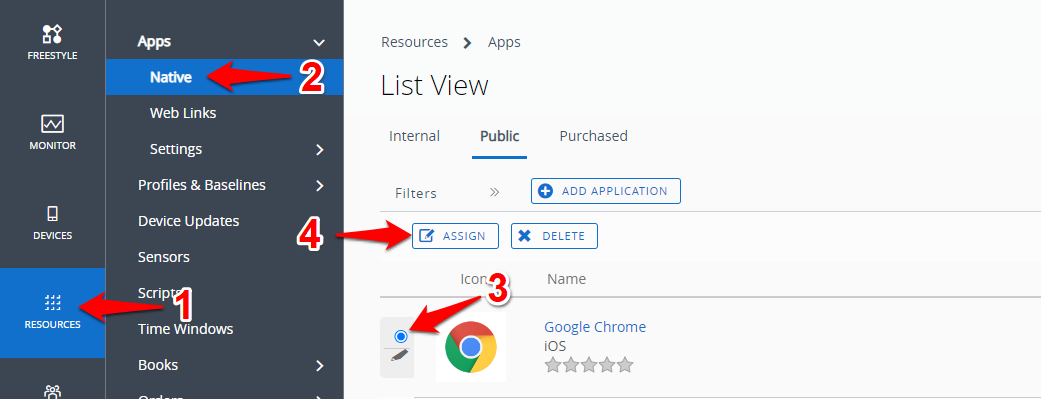Click the star rating under Google Chrome

[589, 365]
